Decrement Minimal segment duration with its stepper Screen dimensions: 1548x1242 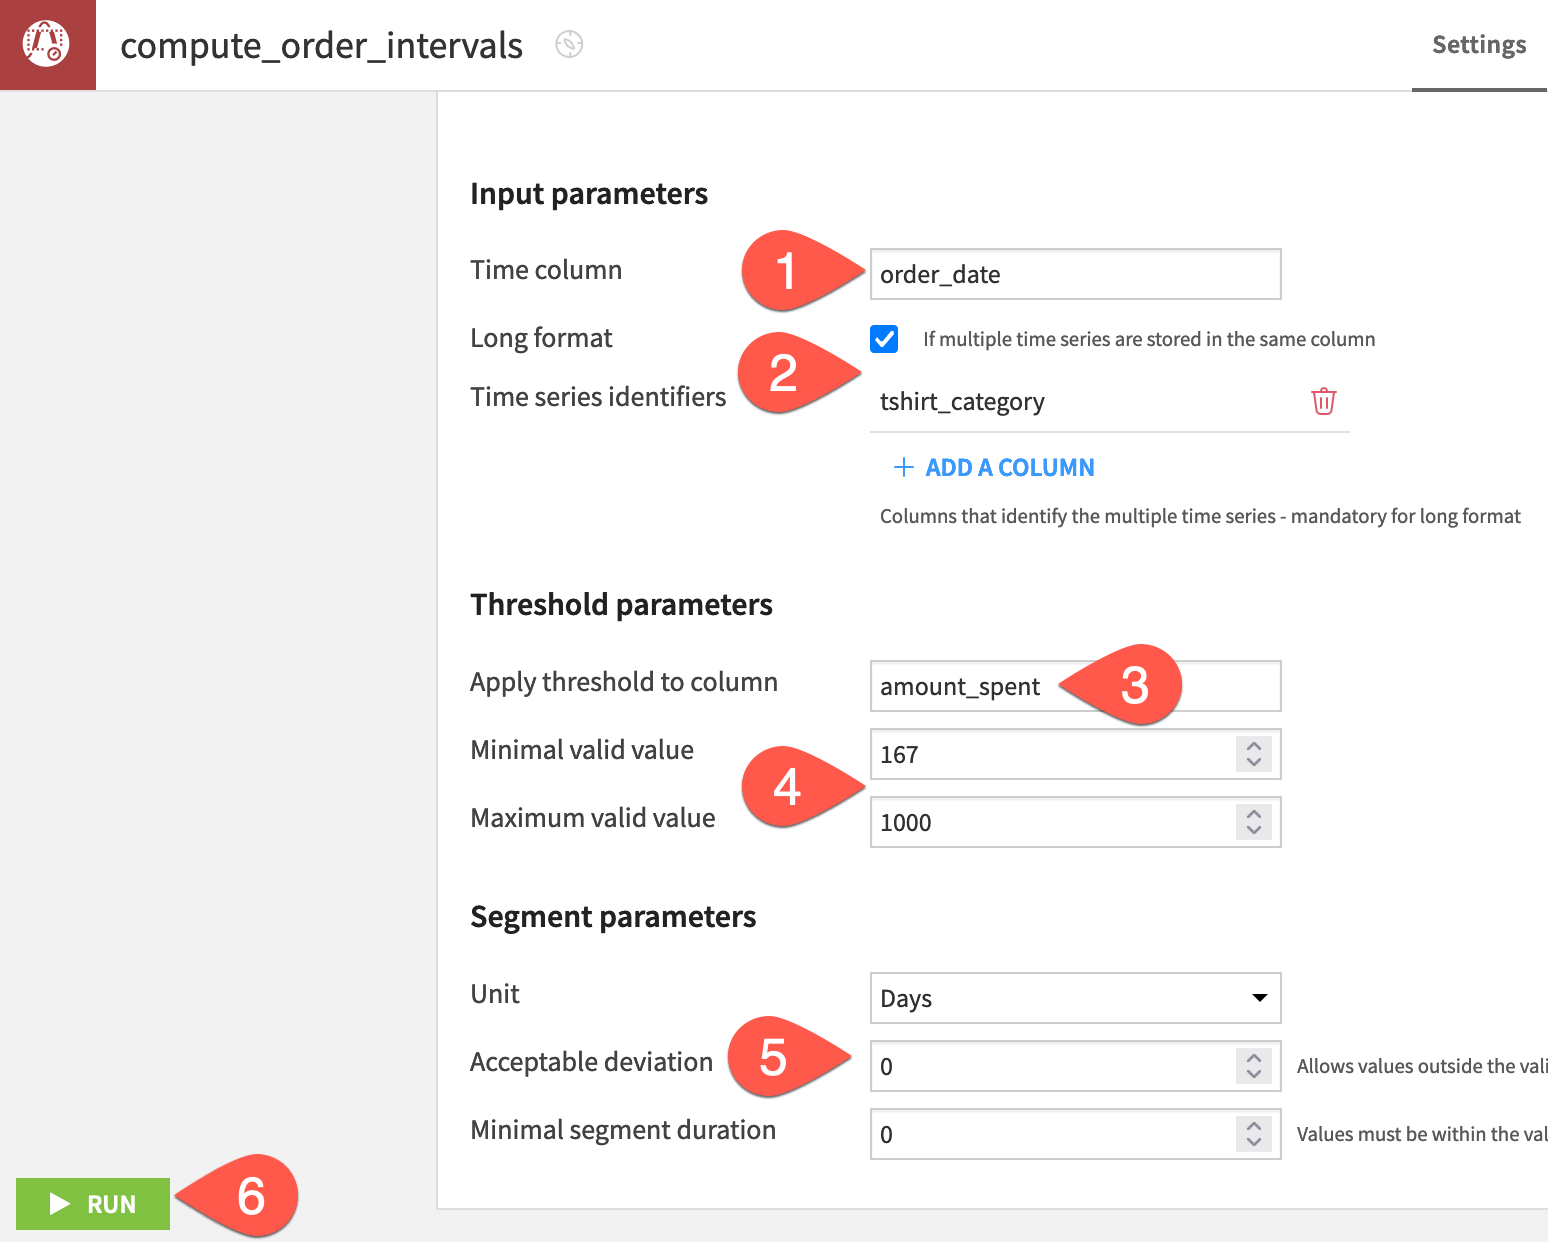click(1253, 1141)
